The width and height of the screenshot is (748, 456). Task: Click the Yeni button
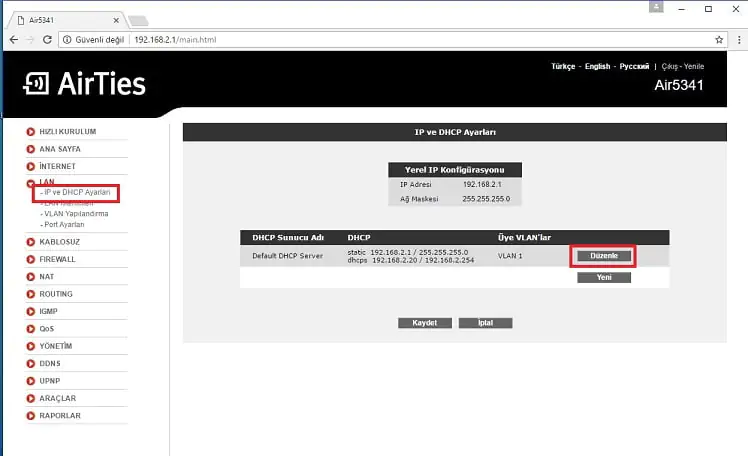tap(604, 277)
